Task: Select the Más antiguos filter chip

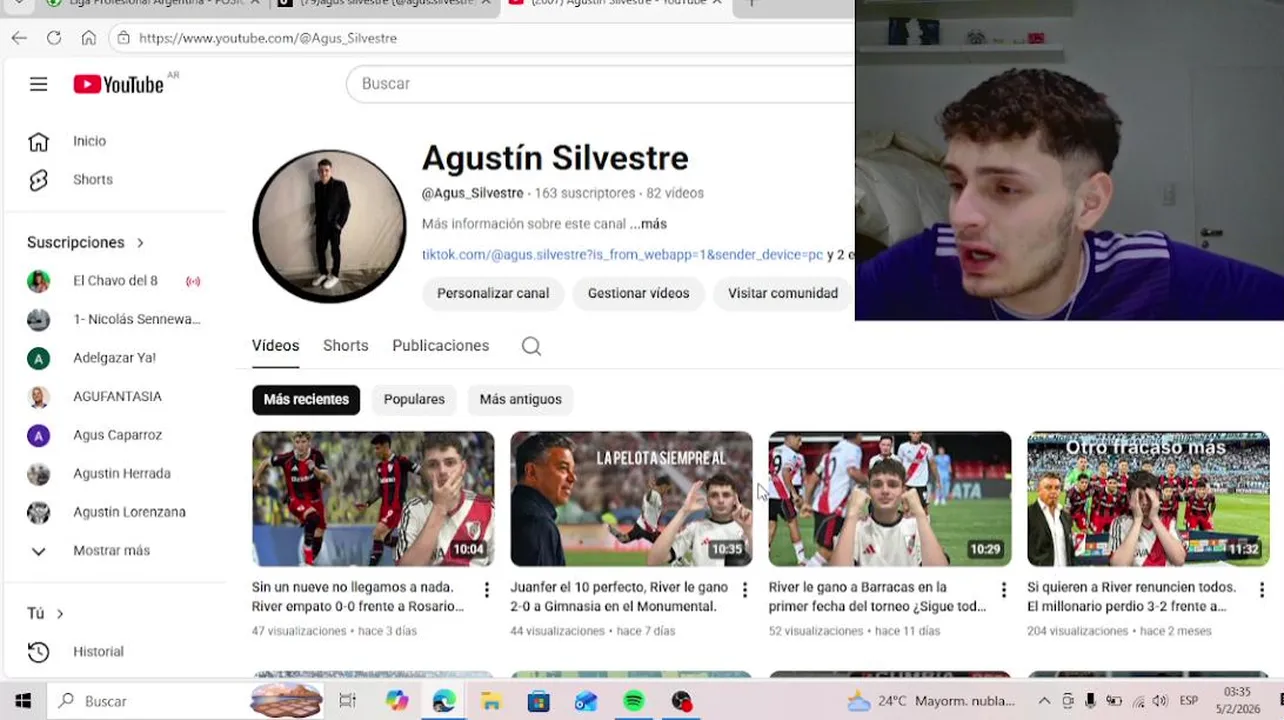Action: (x=520, y=399)
